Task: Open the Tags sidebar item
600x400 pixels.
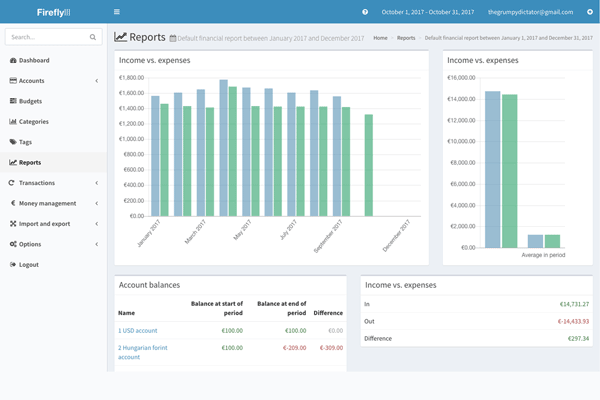Action: (27, 142)
